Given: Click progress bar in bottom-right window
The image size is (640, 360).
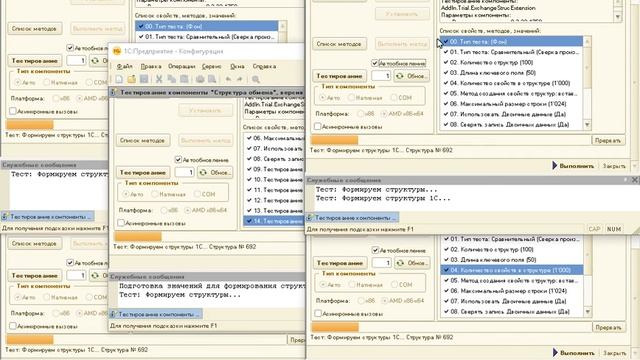Looking at the screenshot, I should (451, 327).
